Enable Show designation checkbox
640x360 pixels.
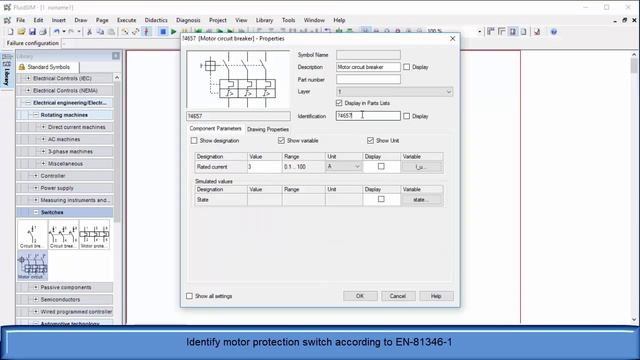pos(194,140)
